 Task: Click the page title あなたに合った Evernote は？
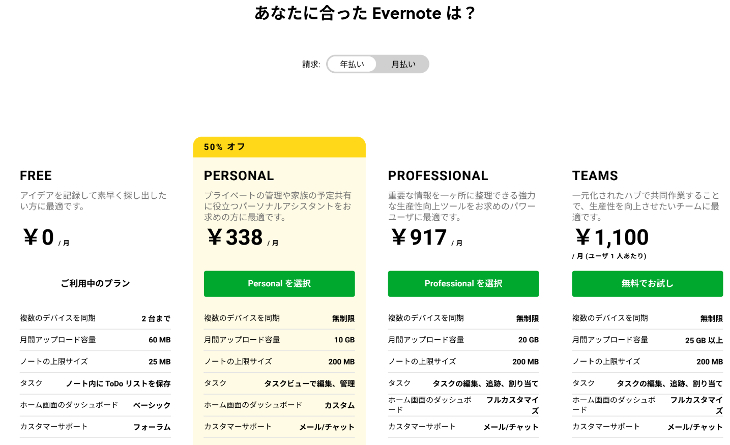click(x=365, y=13)
